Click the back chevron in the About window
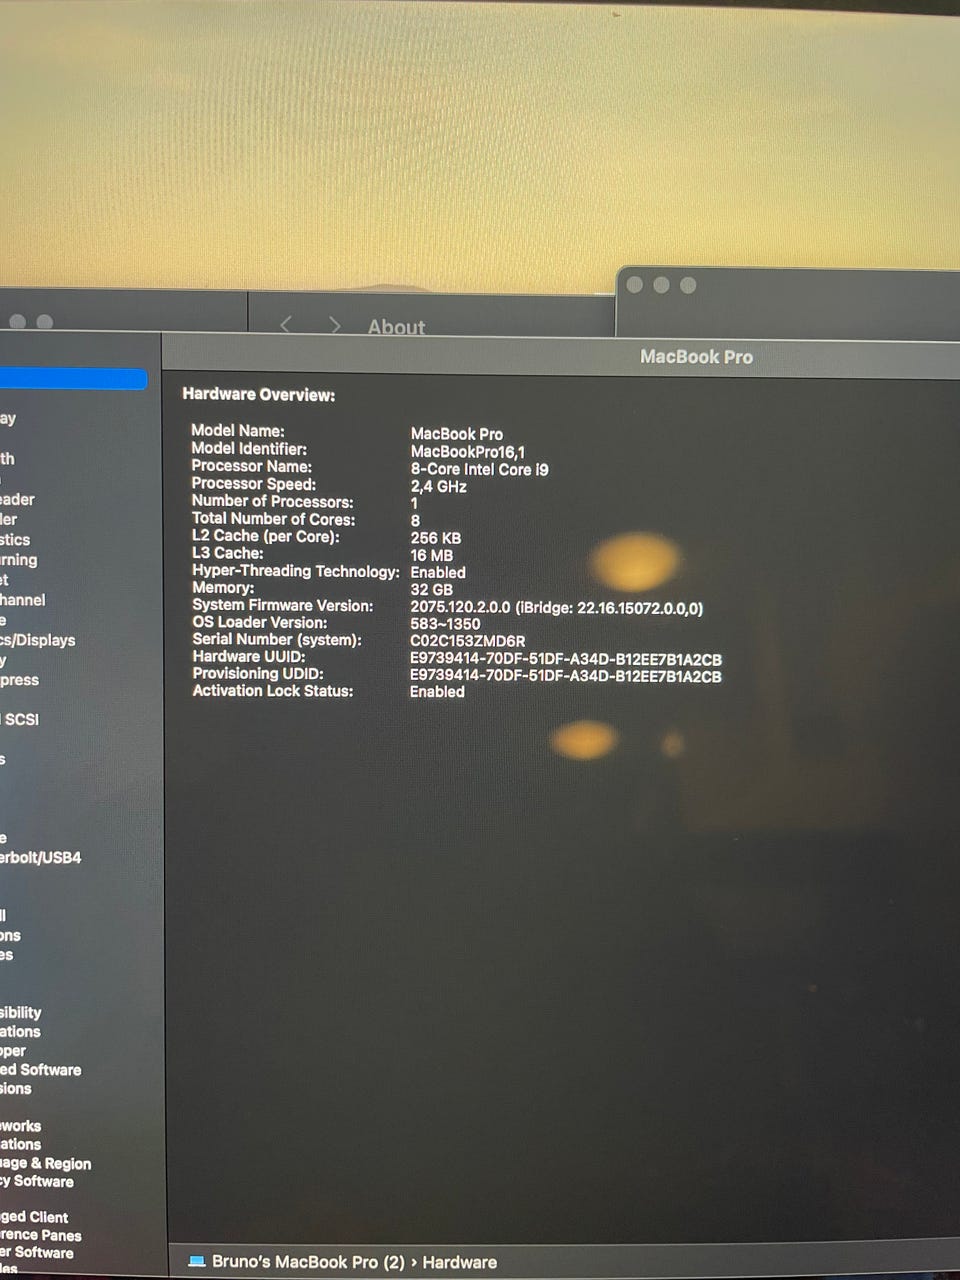 286,324
